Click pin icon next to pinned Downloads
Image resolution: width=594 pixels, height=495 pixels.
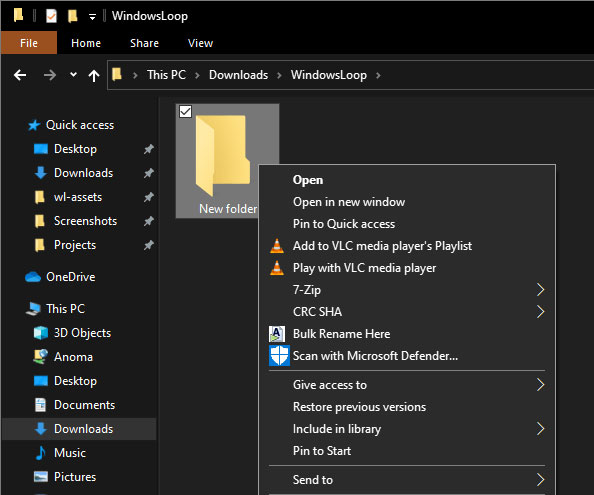tap(148, 173)
